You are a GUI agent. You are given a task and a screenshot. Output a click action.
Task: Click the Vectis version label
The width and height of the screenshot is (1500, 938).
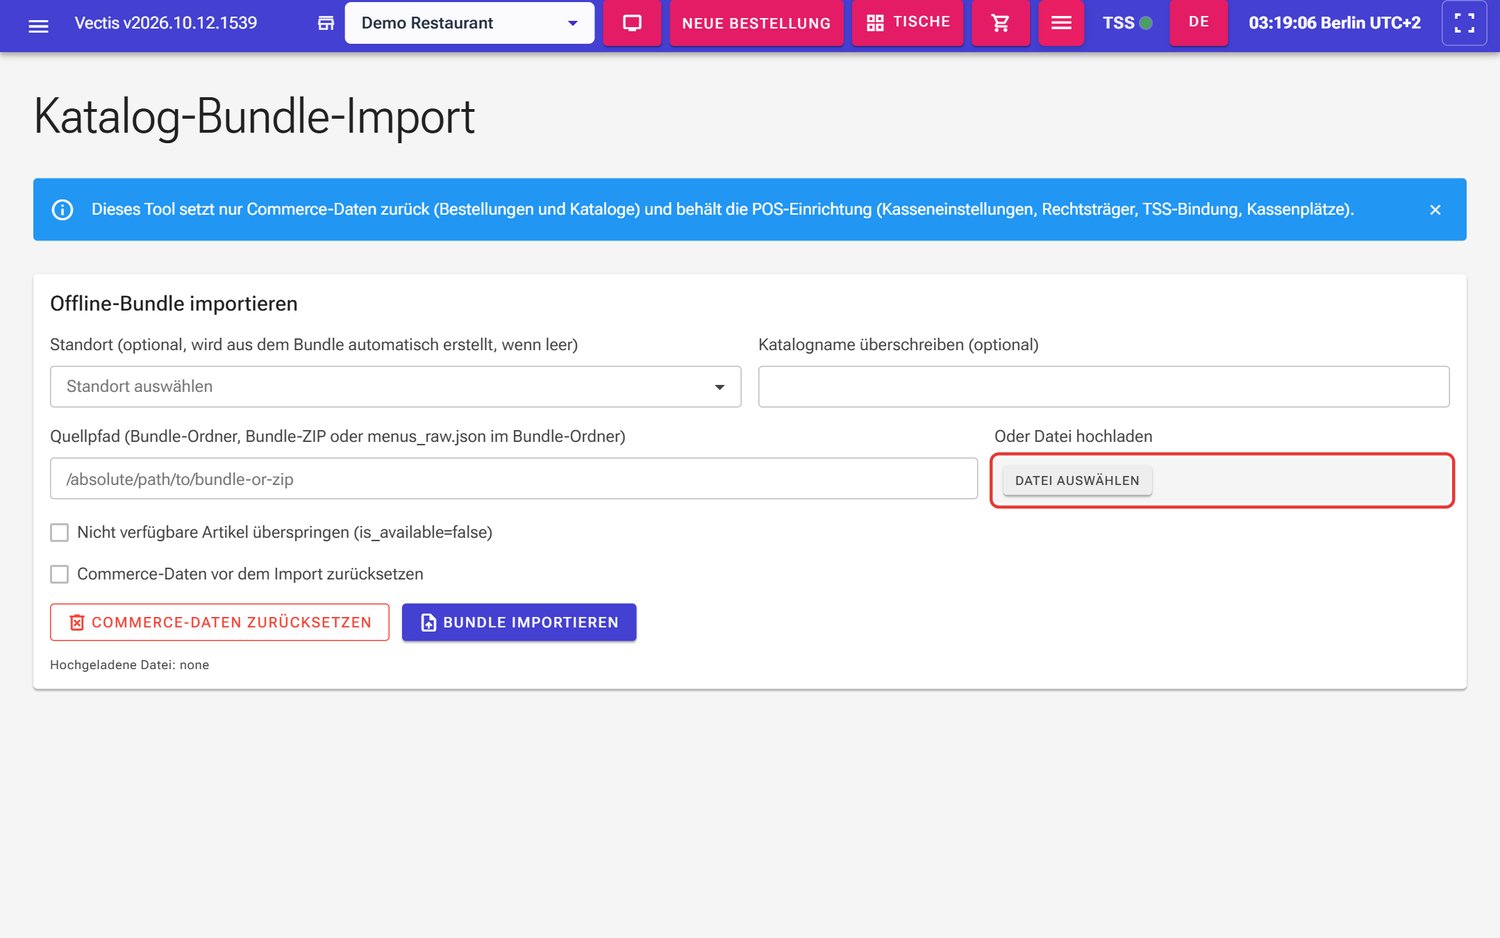click(x=166, y=23)
